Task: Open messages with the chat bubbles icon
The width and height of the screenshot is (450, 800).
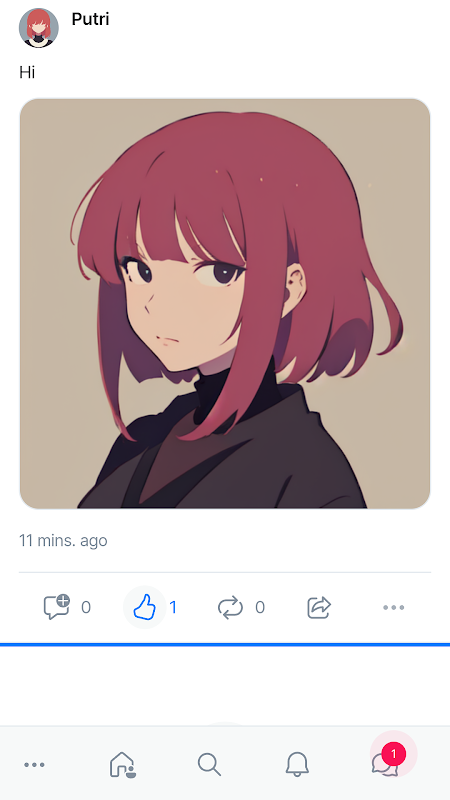Action: (x=384, y=765)
